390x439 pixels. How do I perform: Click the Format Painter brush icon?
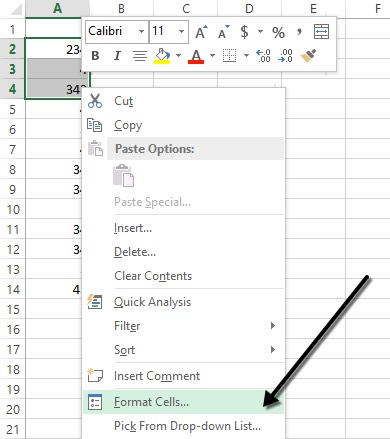point(308,56)
